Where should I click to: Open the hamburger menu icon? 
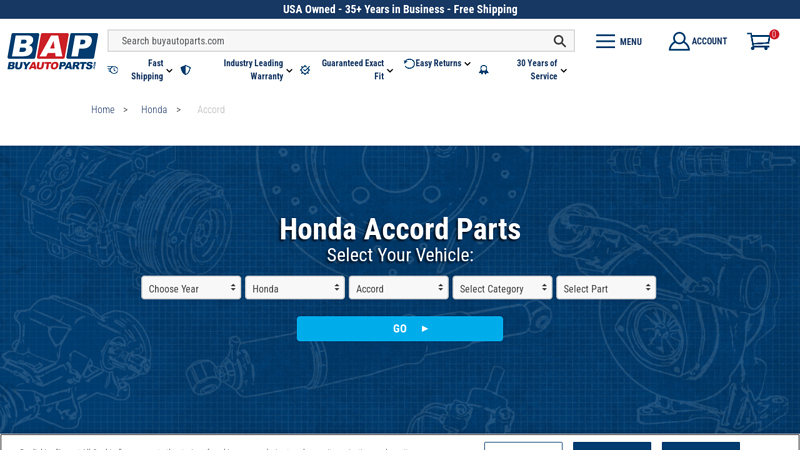click(605, 41)
